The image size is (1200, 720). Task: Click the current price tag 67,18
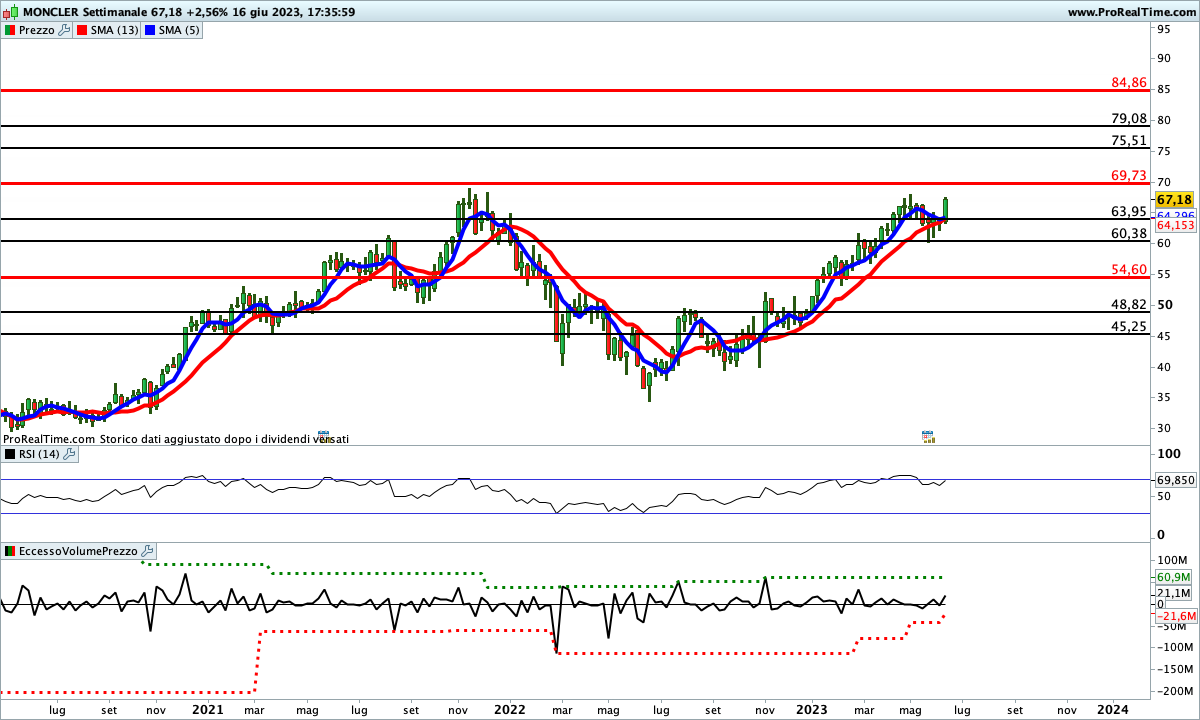point(1176,200)
